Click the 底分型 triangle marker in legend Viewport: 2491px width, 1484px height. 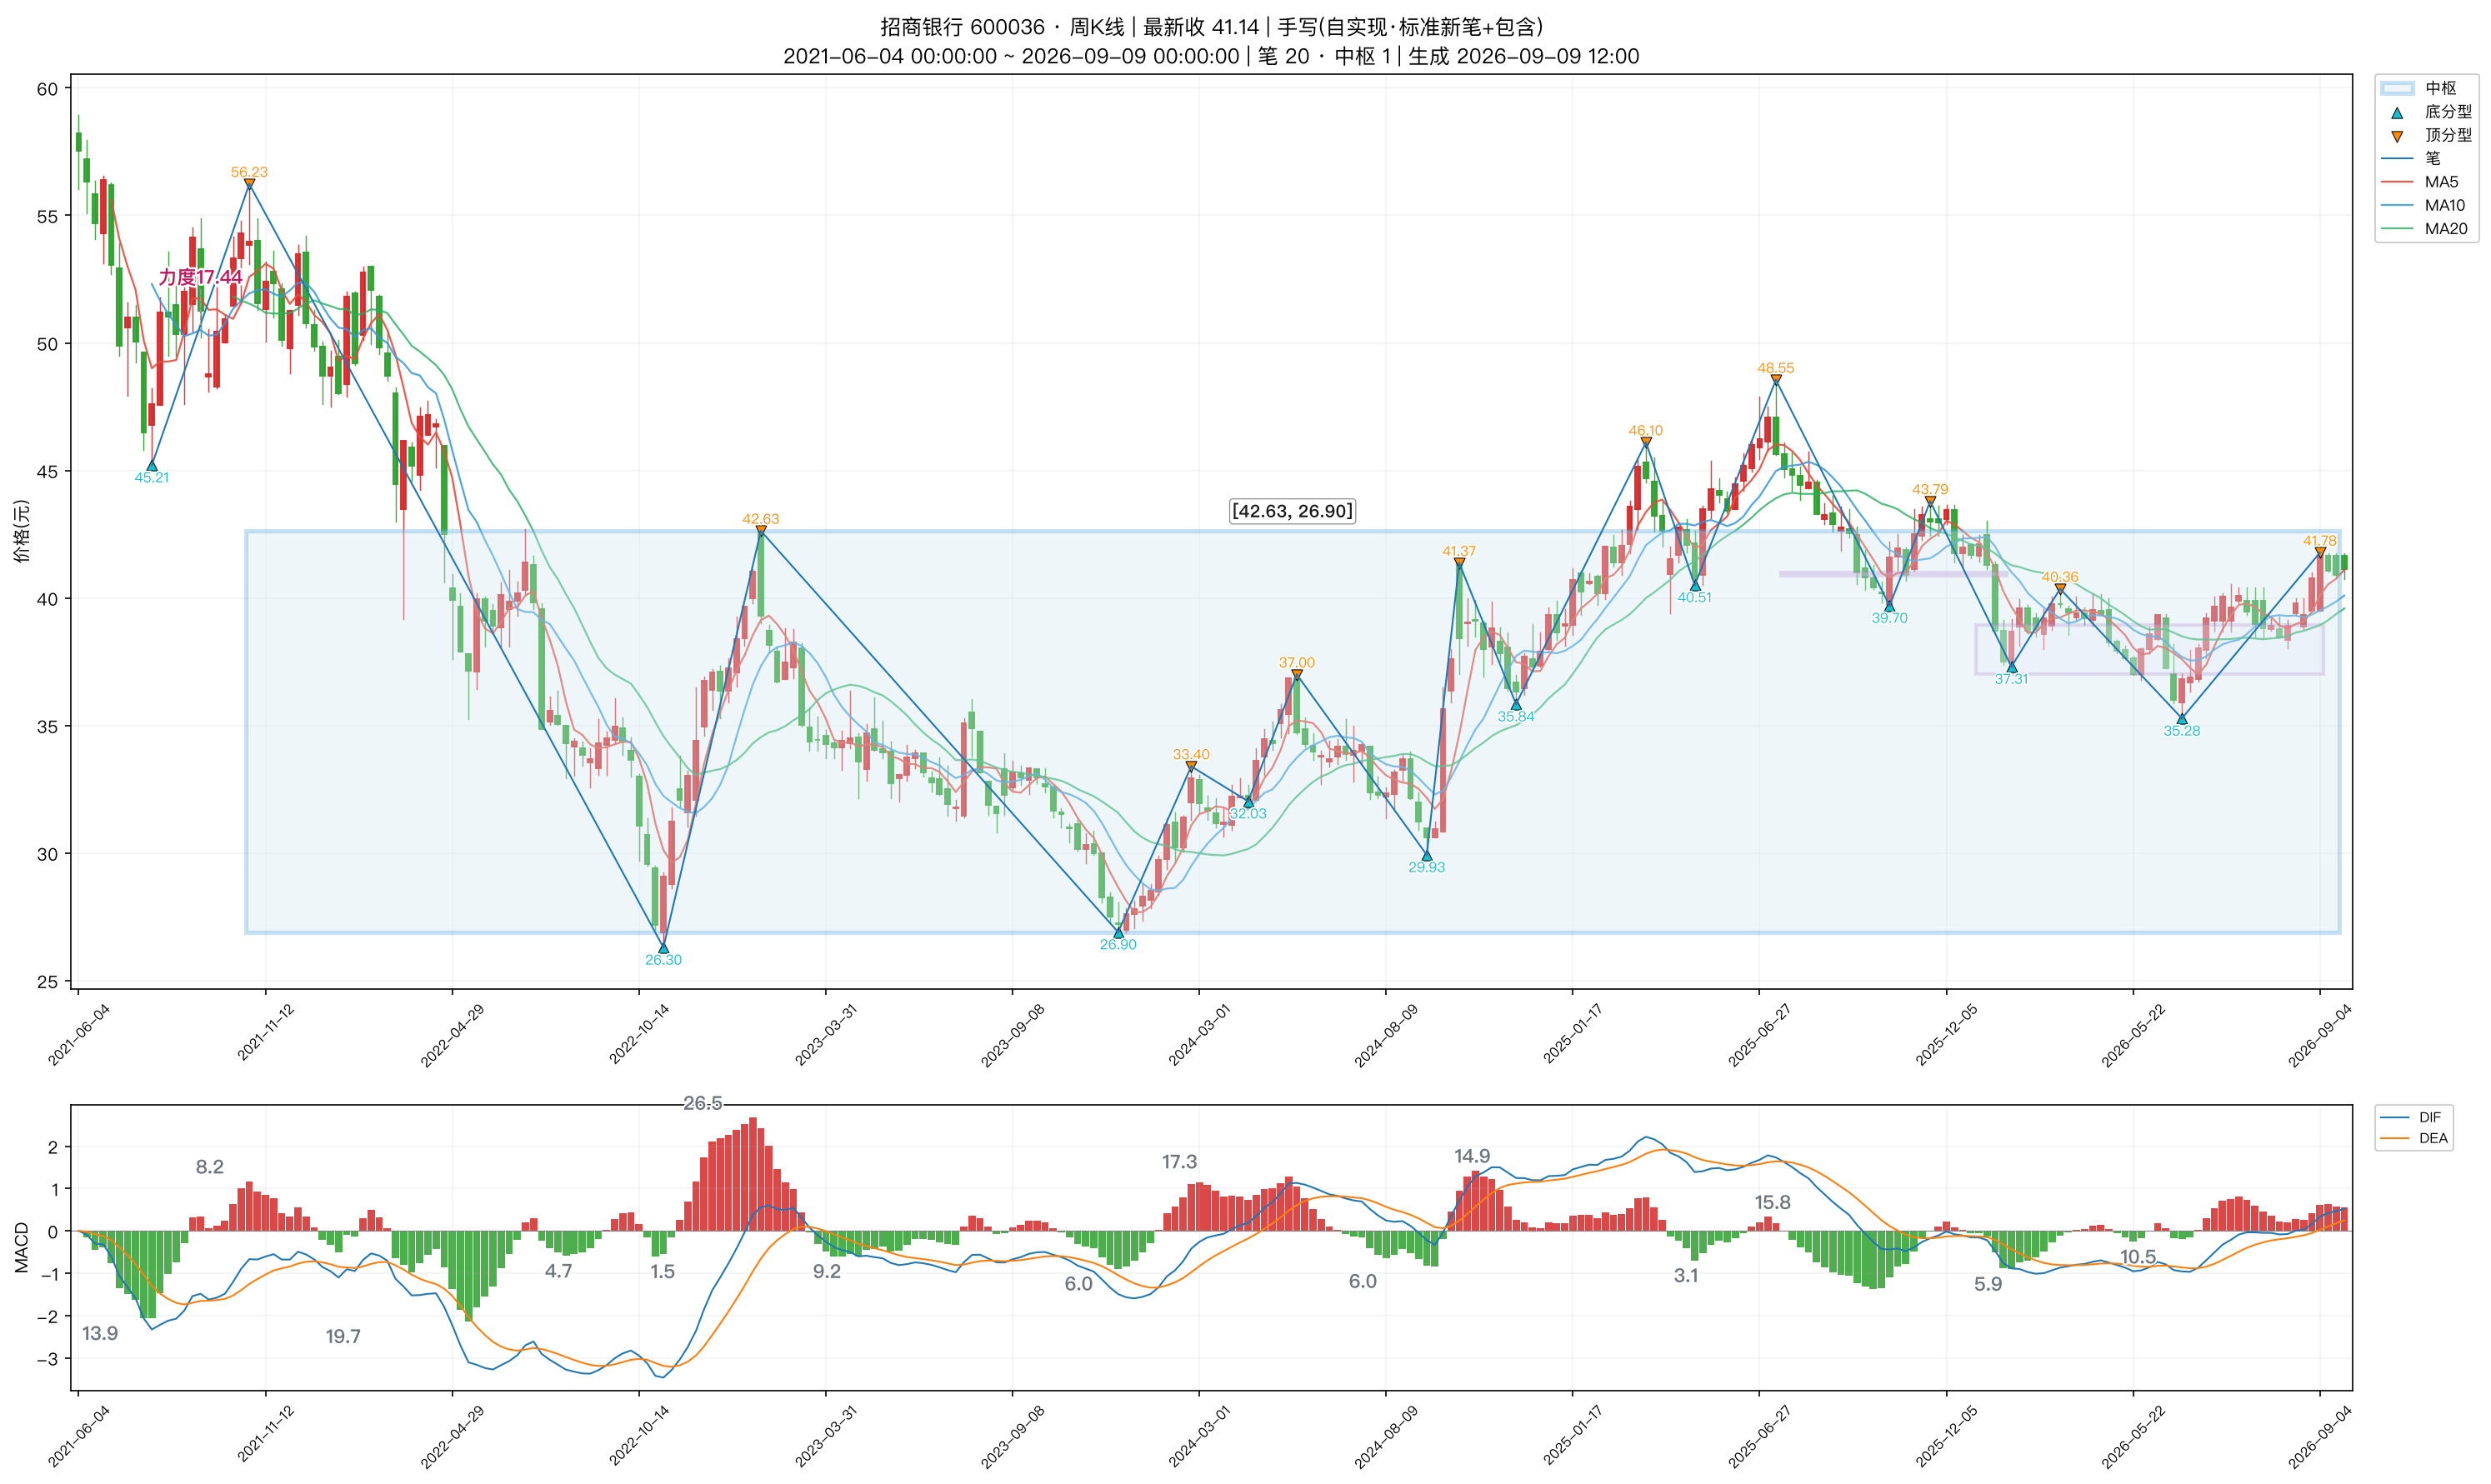coord(2397,112)
